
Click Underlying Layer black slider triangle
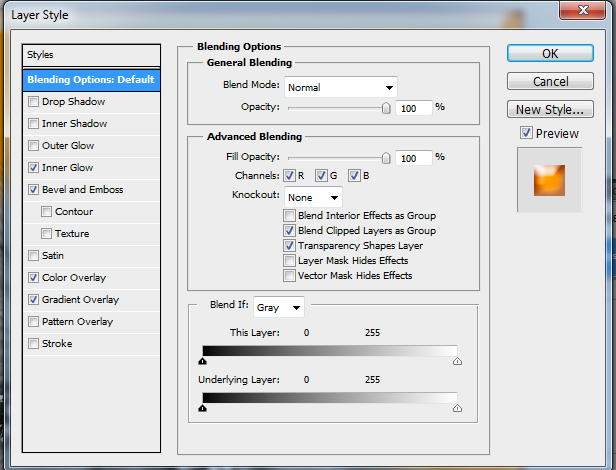(x=203, y=407)
